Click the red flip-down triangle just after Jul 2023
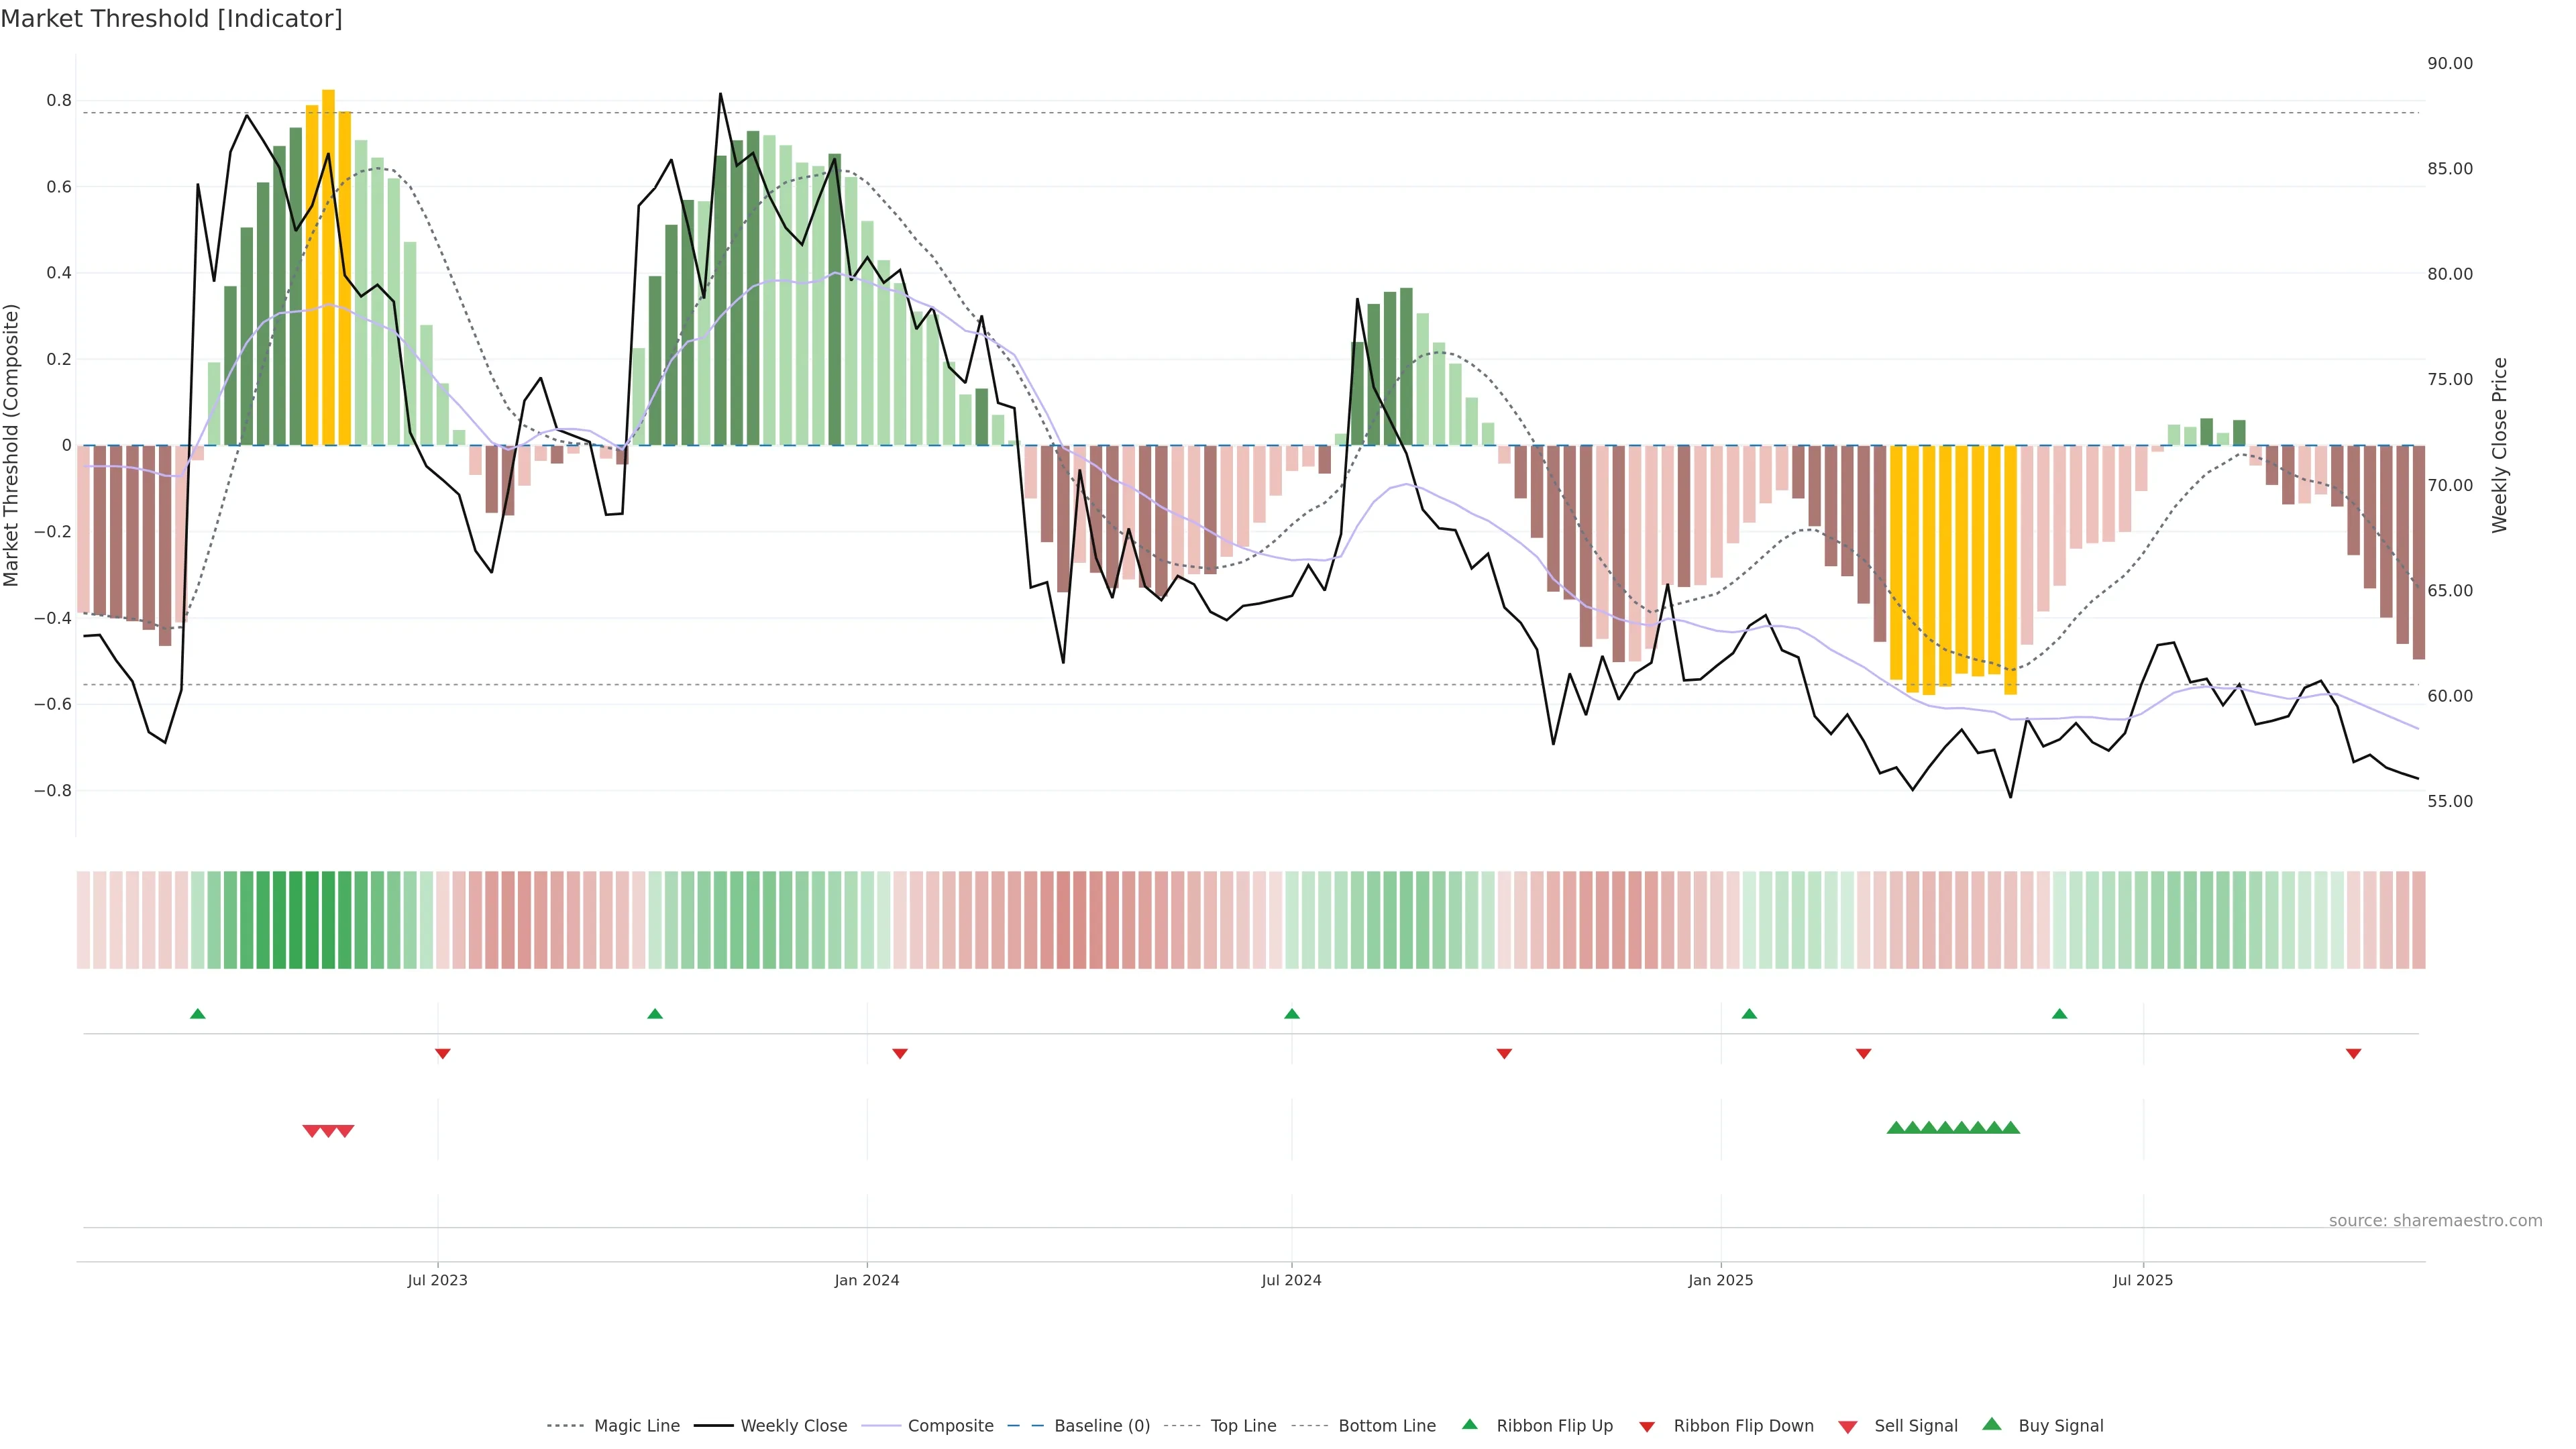Screen dimensions: 2576x1449 (443, 1053)
